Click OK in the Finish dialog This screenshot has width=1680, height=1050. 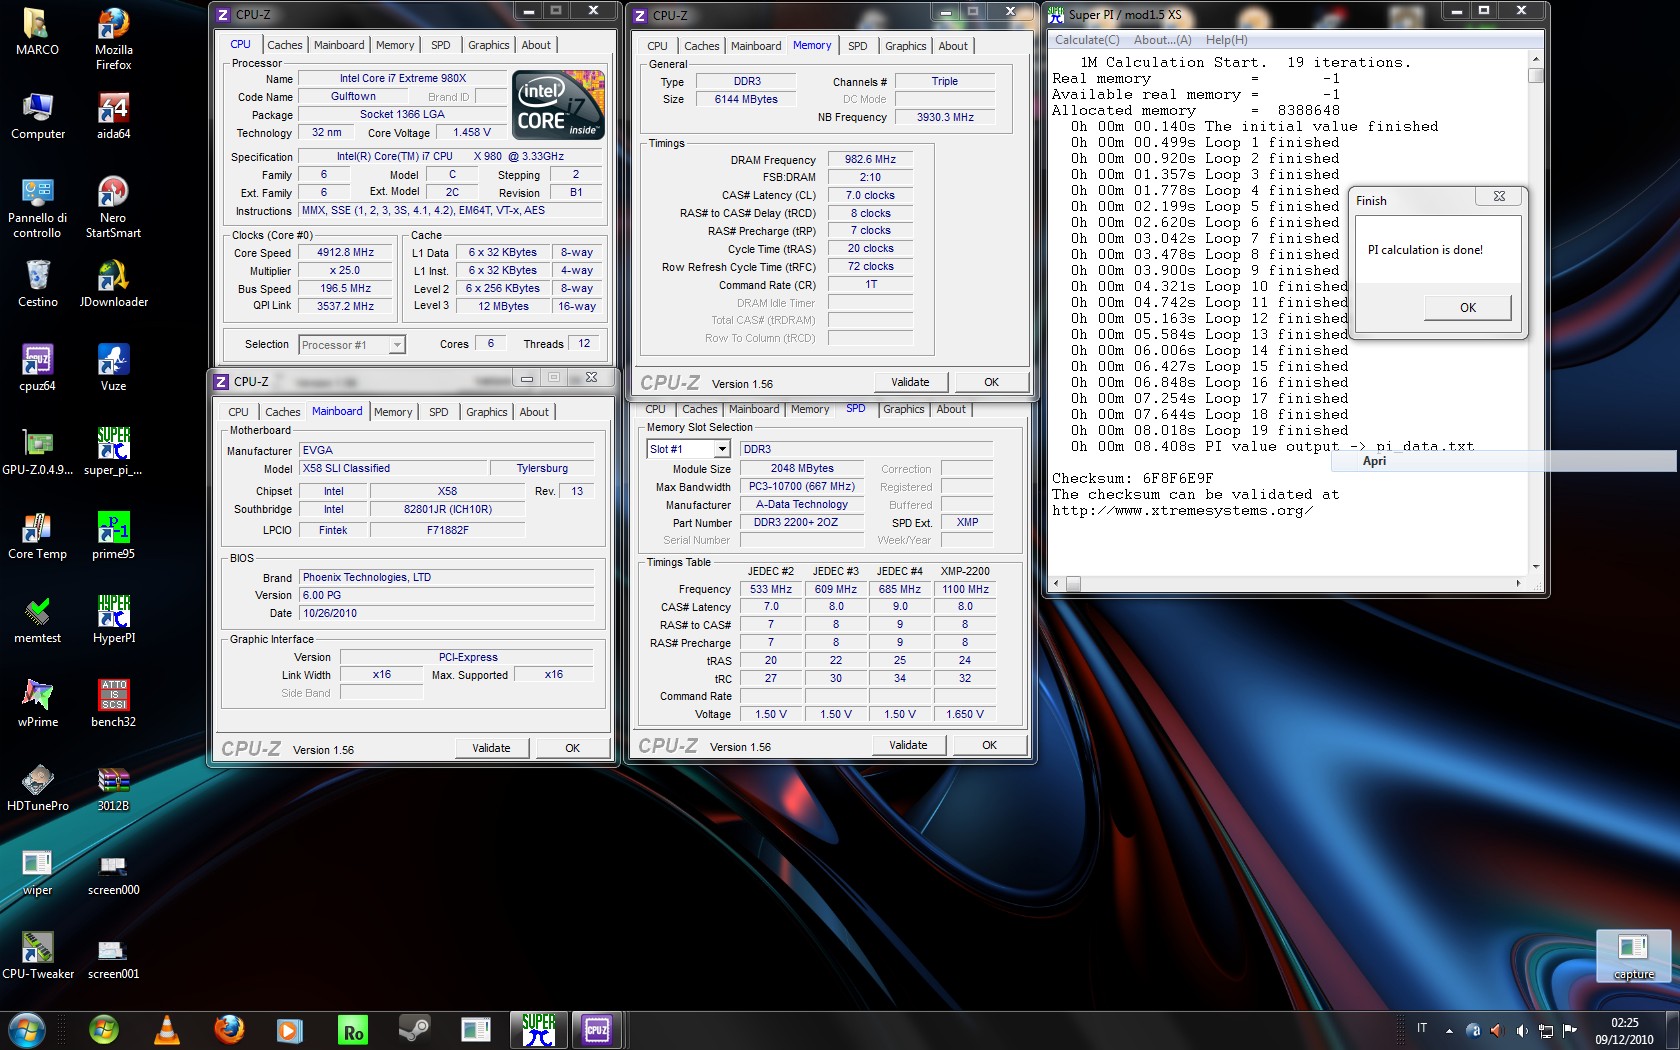pos(1467,307)
